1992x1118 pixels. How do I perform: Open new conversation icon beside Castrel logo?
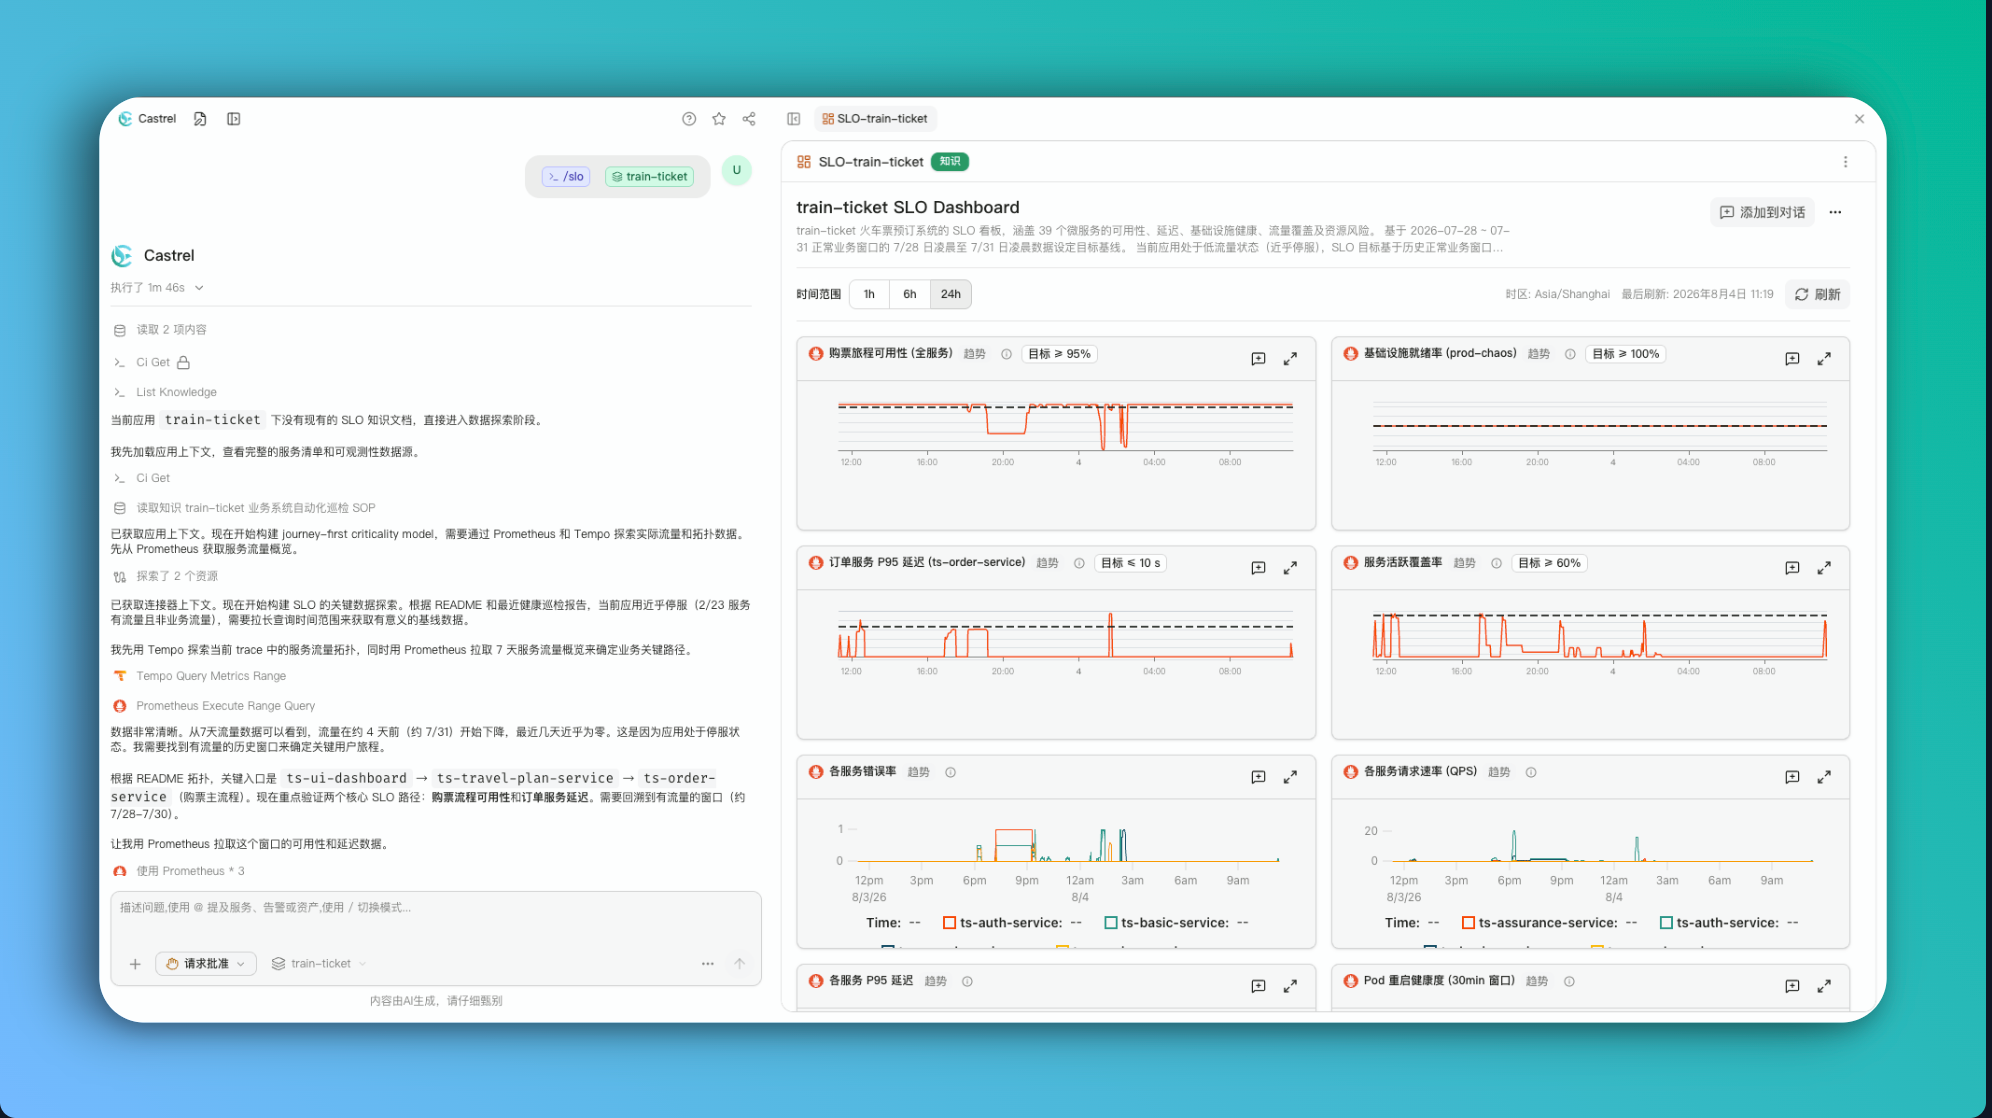pos(200,119)
